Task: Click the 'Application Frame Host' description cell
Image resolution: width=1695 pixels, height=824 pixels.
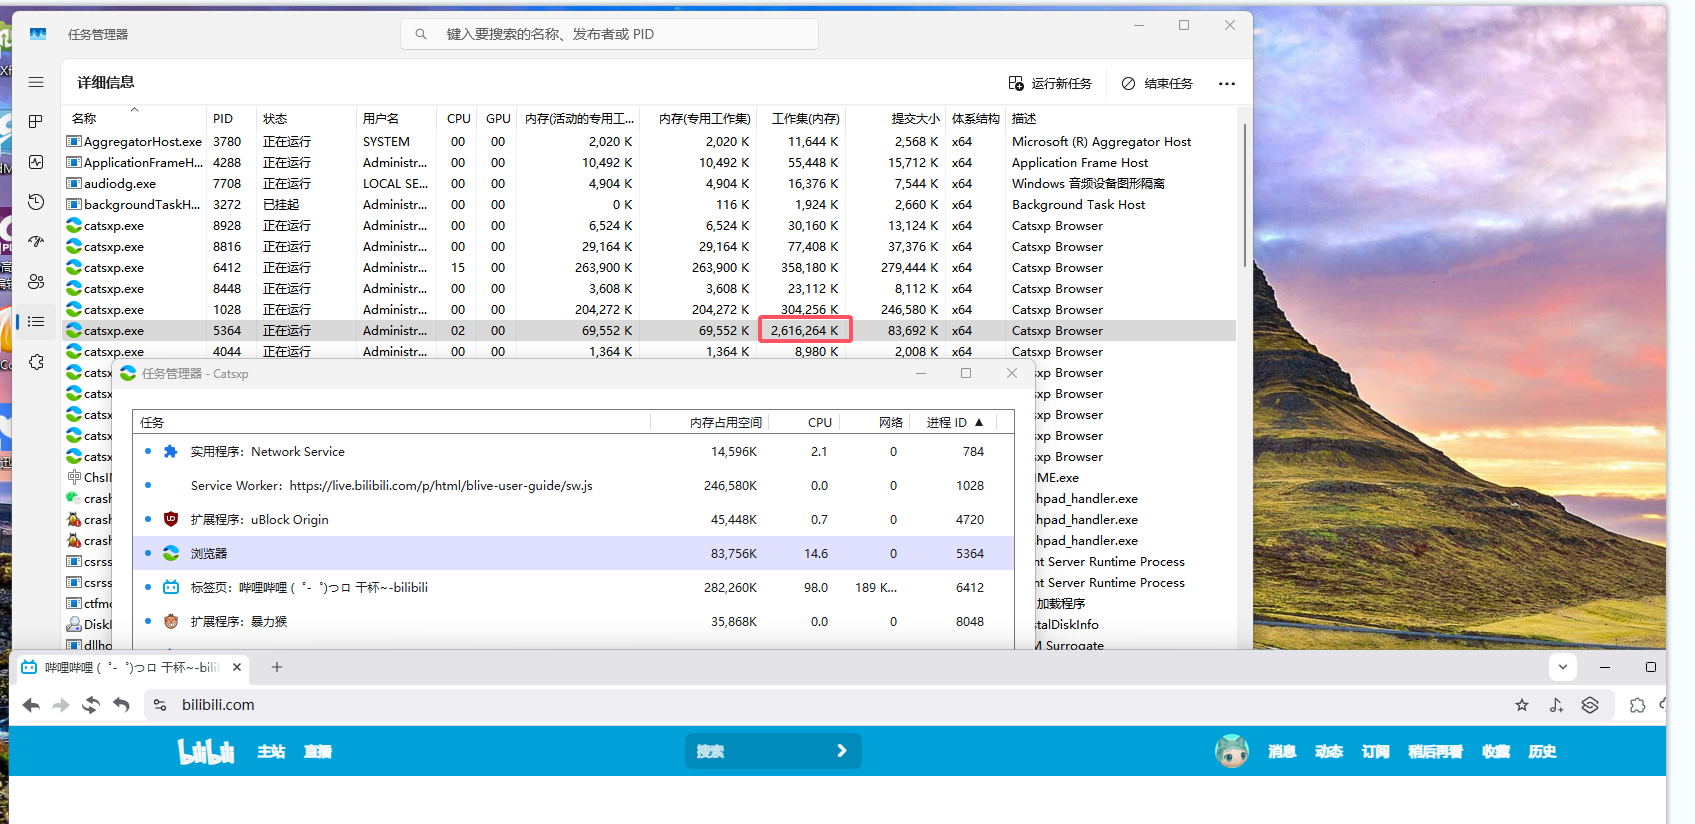Action: [1080, 162]
